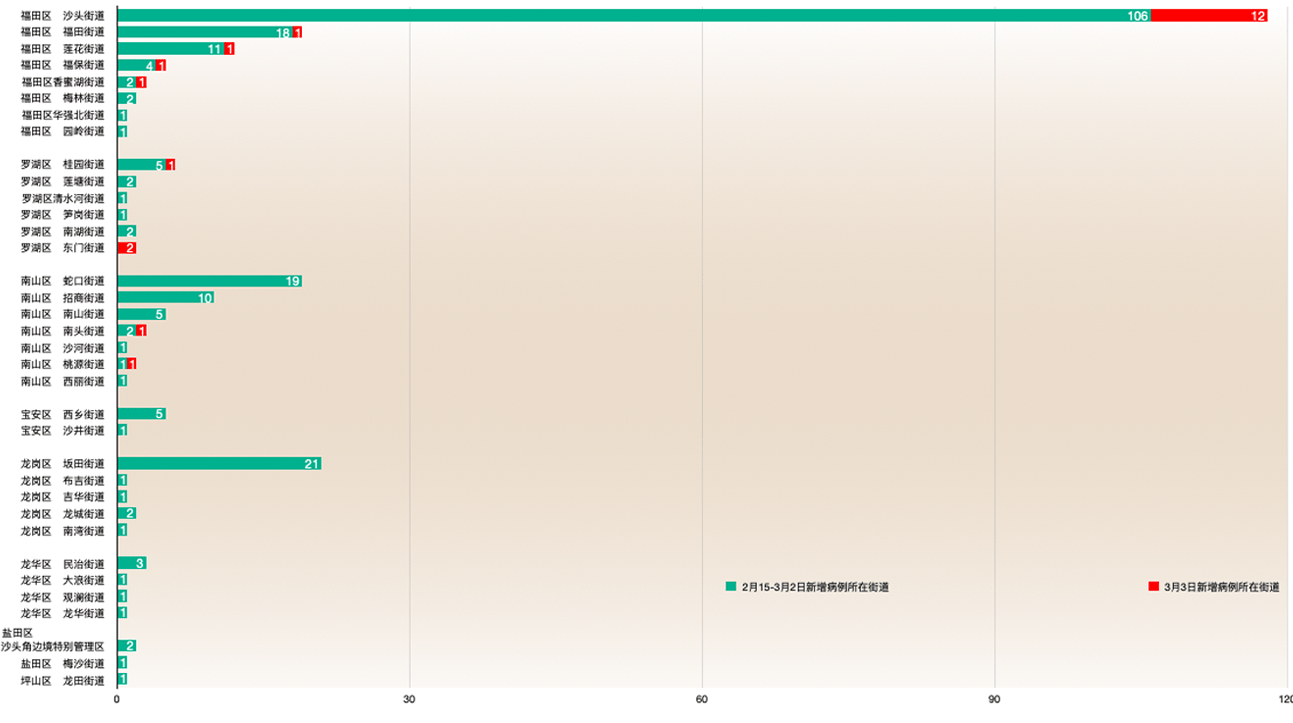
Task: Select the label 龙华区 大浪街道
Action: [x=62, y=580]
